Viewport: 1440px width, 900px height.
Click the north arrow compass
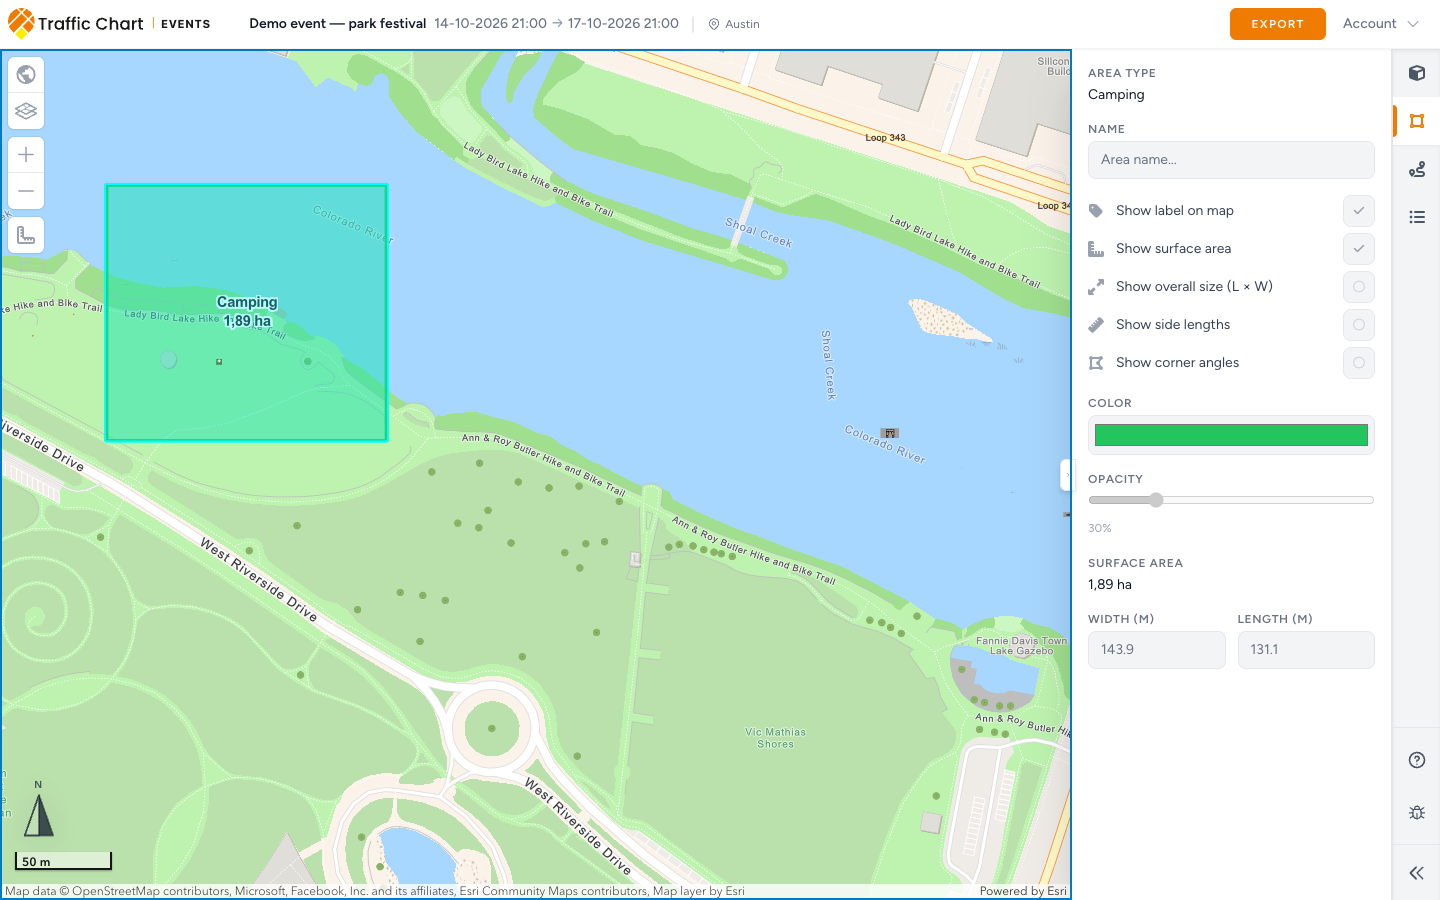[x=38, y=810]
